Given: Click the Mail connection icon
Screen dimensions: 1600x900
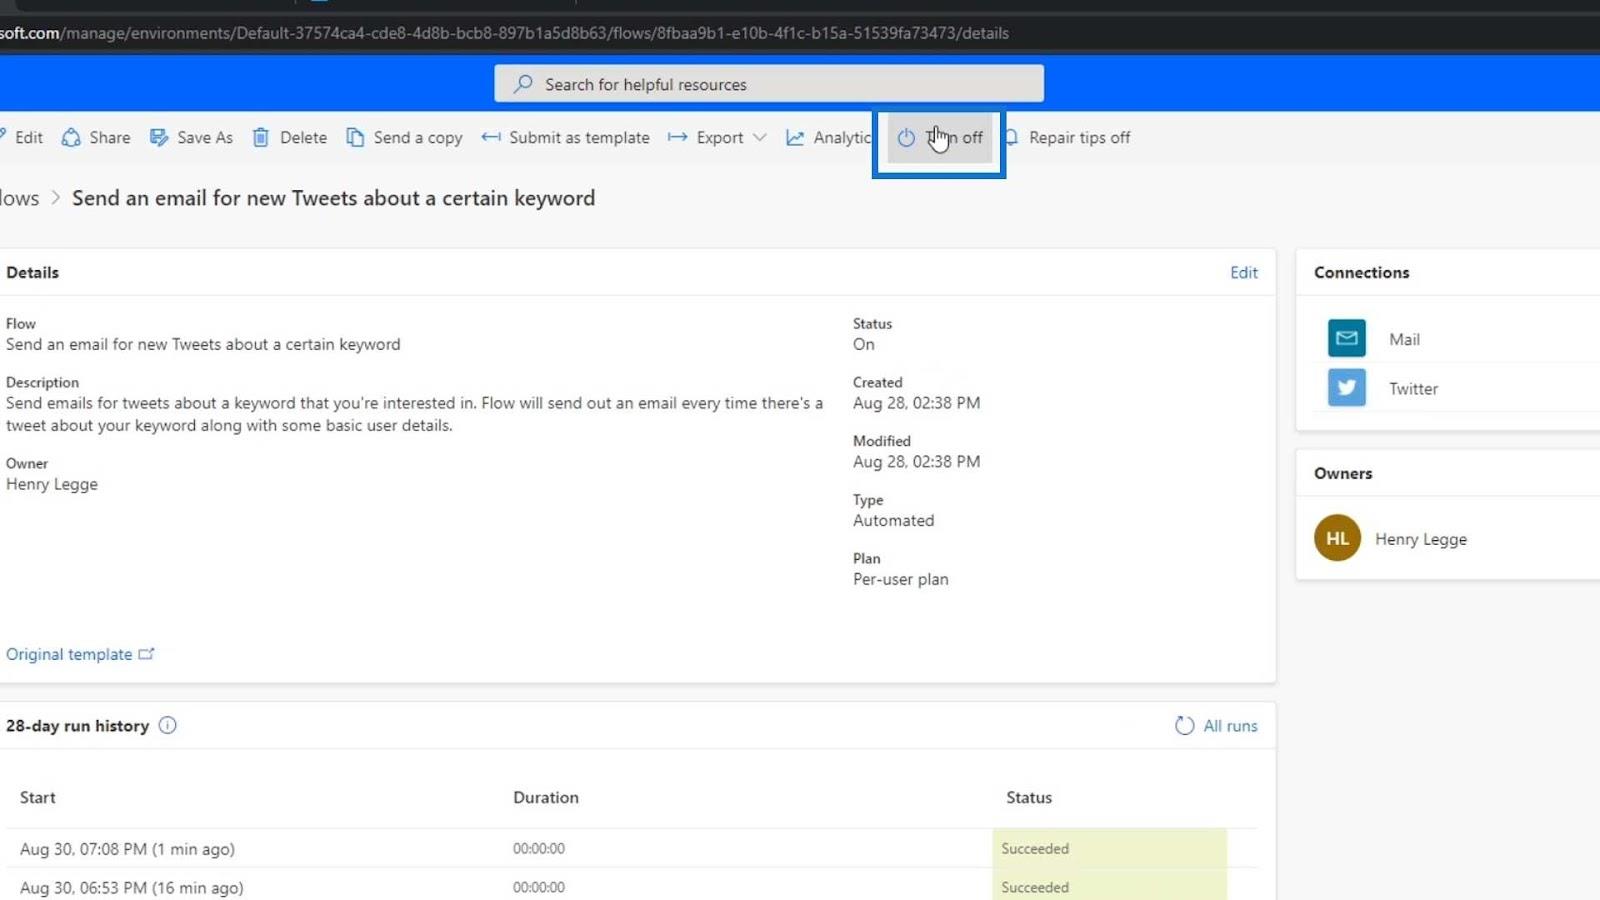Looking at the screenshot, I should 1347,338.
